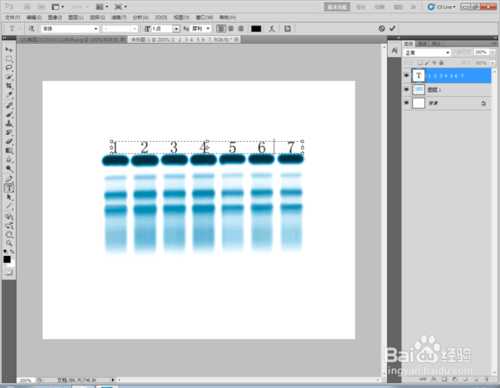The height and width of the screenshot is (388, 500).
Task: Click the layer opacity field
Action: (481, 52)
